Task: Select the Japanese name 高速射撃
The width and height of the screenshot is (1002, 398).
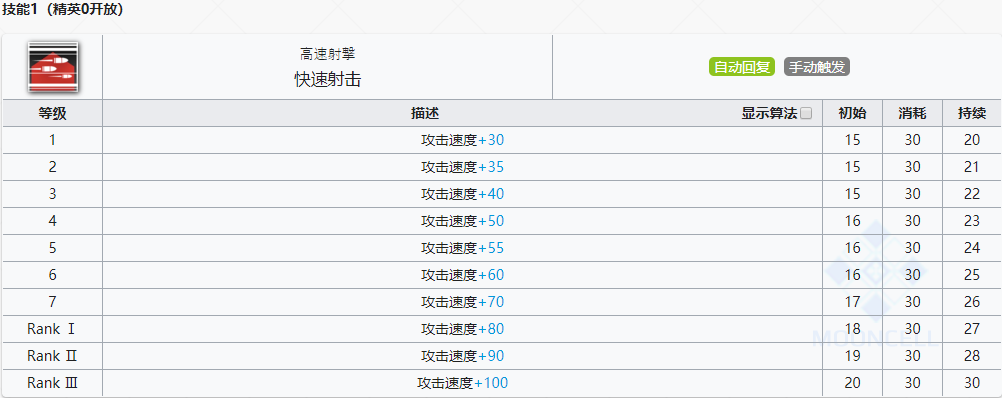Action: coord(328,54)
